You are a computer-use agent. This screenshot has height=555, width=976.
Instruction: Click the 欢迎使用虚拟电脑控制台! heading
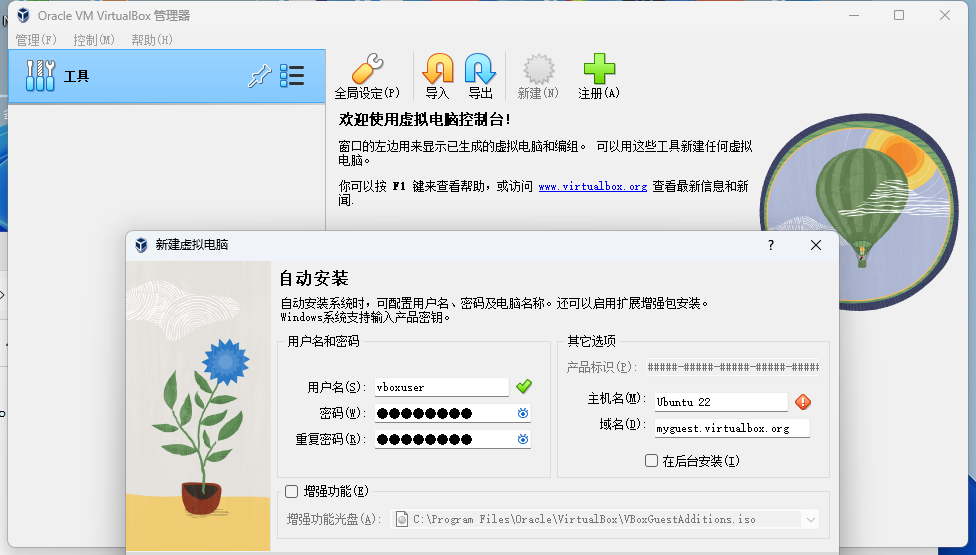pos(425,119)
